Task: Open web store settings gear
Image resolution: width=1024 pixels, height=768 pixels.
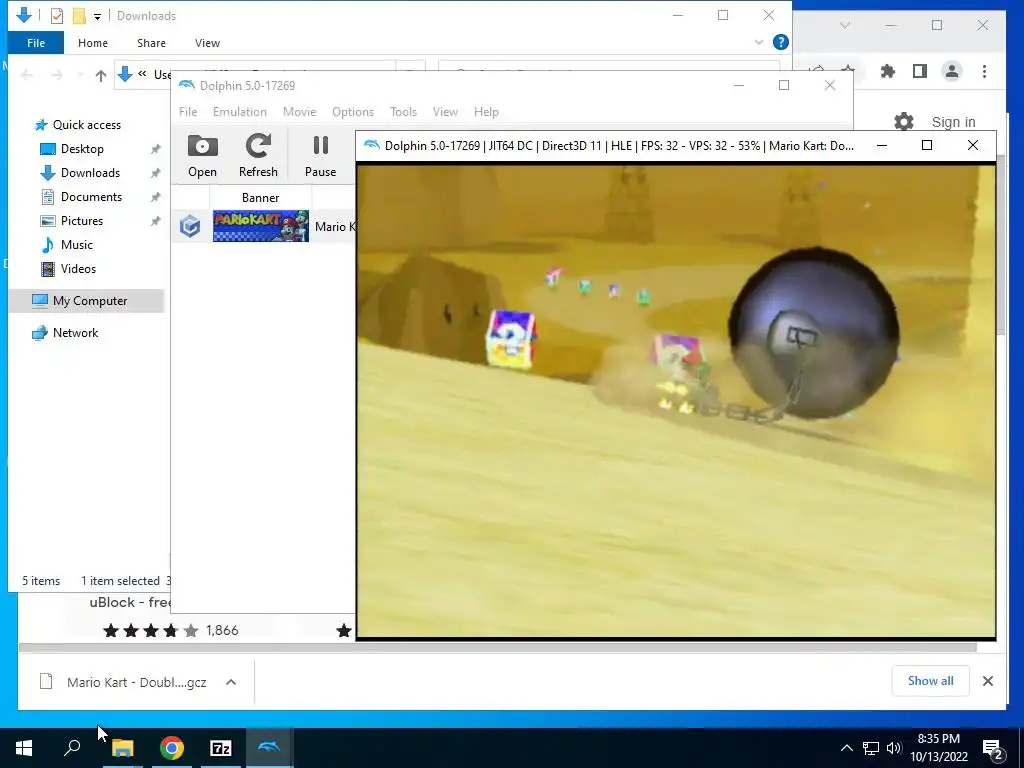Action: (x=904, y=121)
